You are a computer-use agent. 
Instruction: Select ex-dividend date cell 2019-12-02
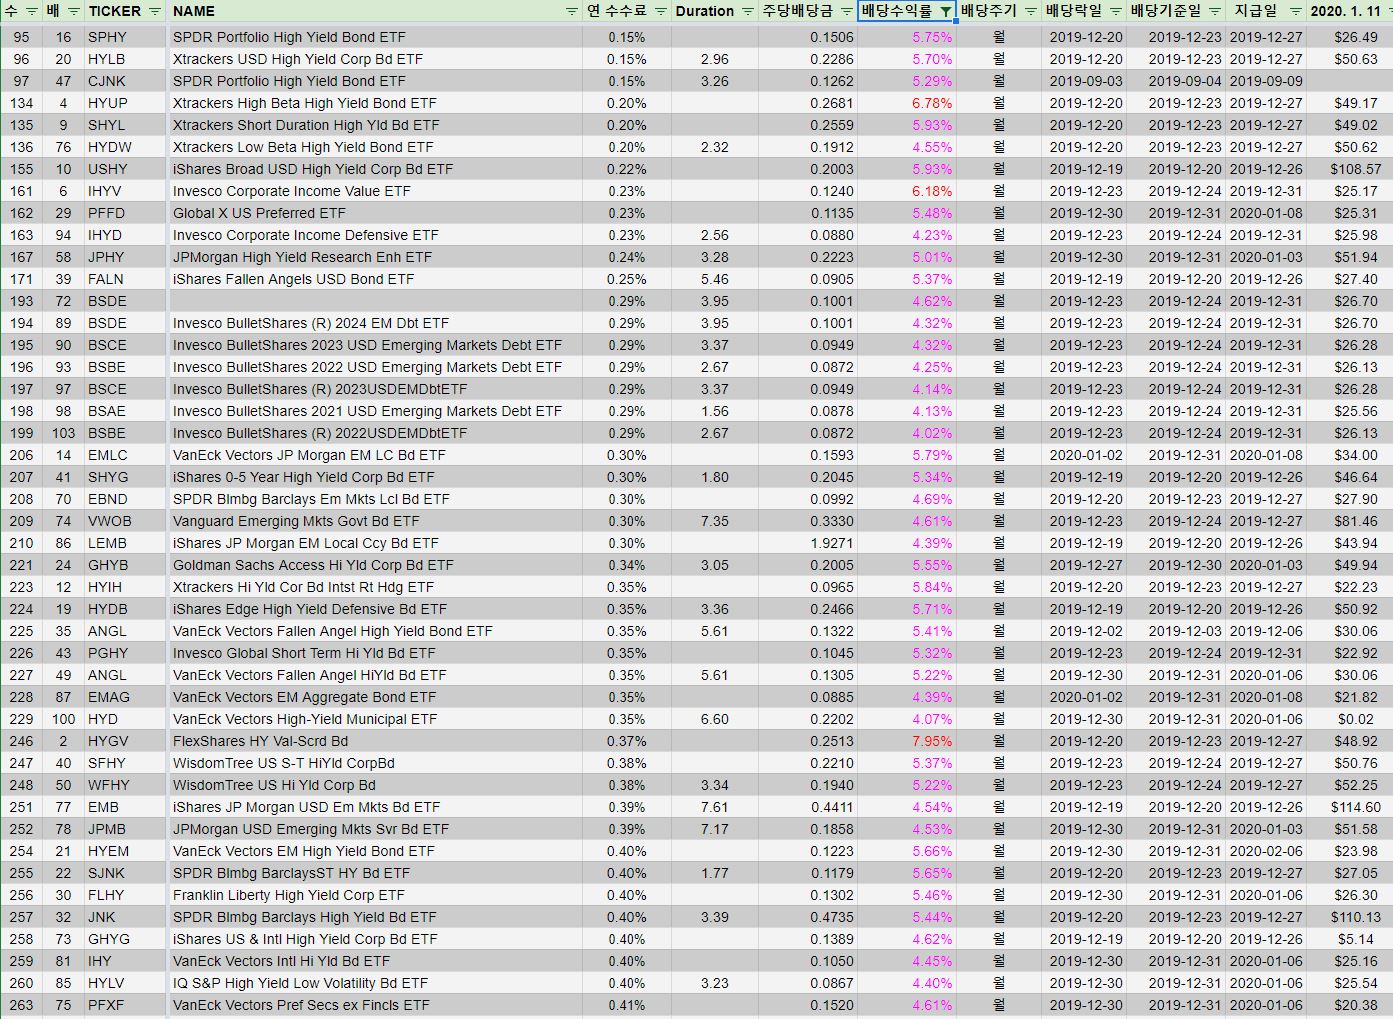[1085, 631]
